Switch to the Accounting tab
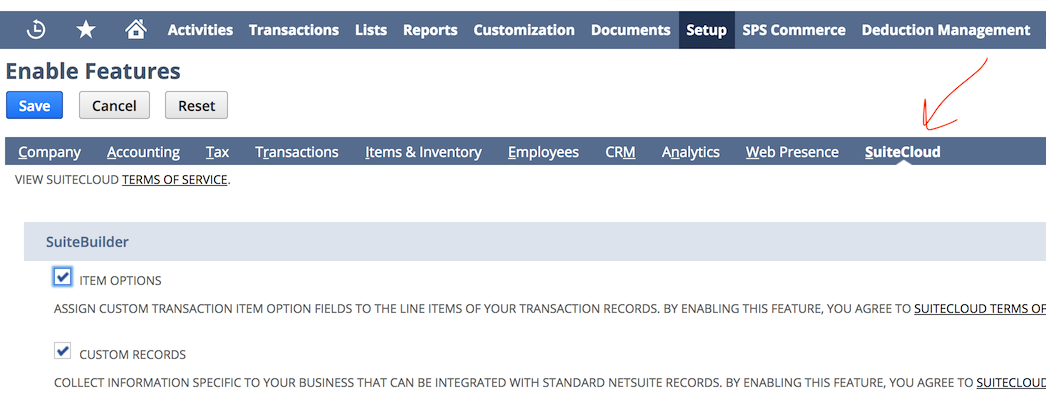The width and height of the screenshot is (1046, 414). (x=143, y=152)
